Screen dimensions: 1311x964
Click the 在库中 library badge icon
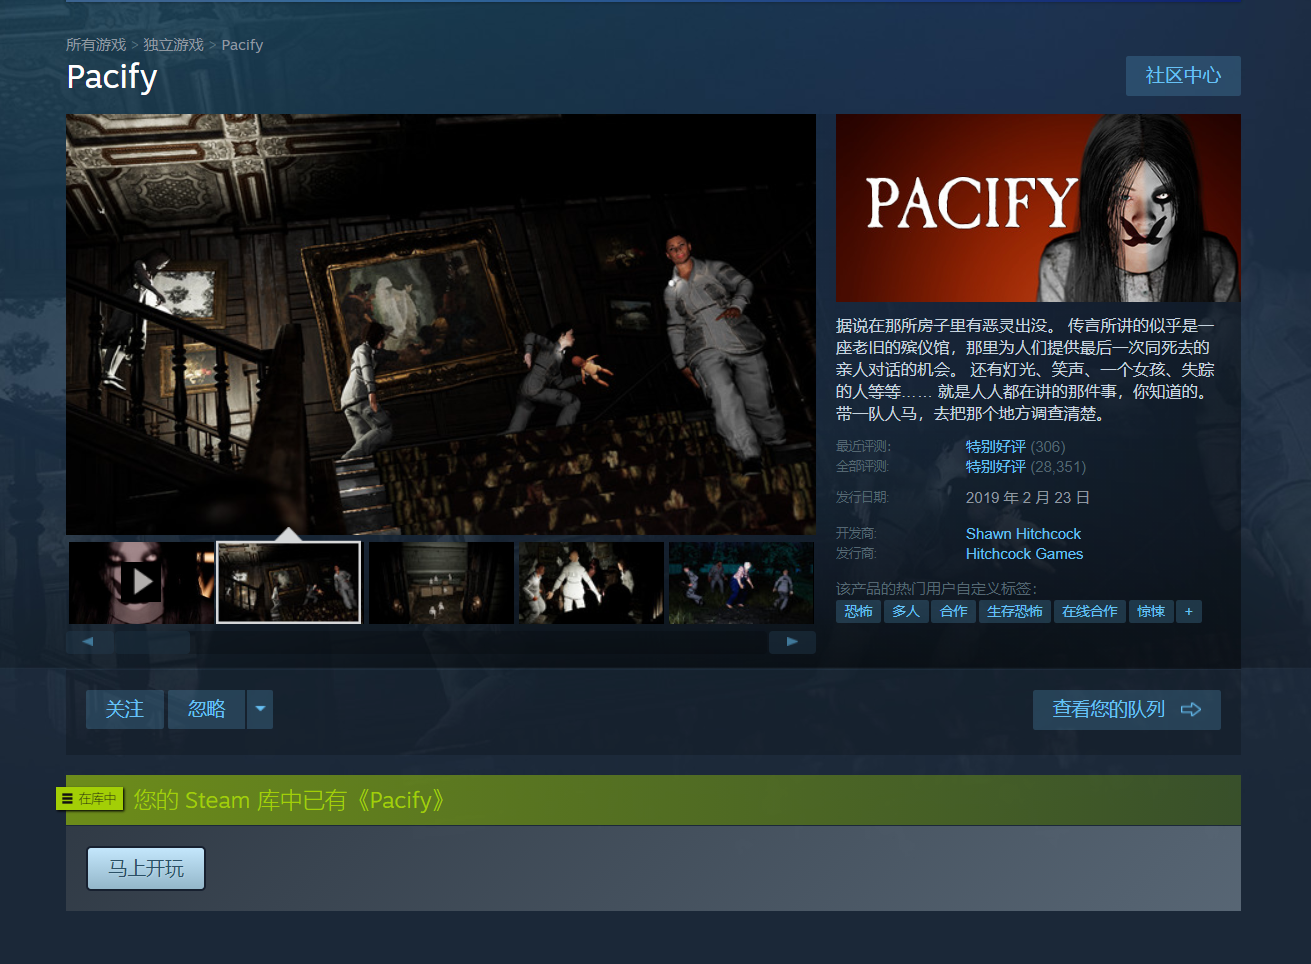[x=89, y=799]
